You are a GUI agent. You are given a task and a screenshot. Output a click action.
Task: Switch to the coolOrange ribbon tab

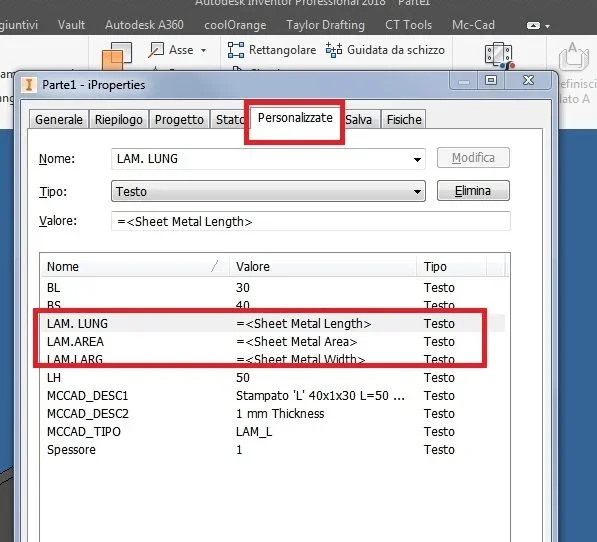point(235,25)
